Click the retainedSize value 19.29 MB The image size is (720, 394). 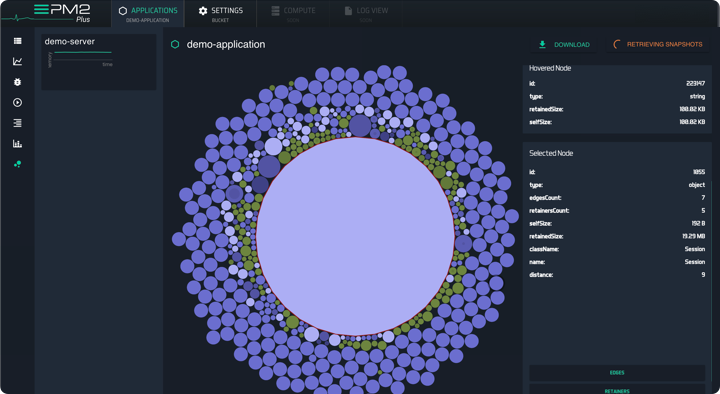click(693, 236)
